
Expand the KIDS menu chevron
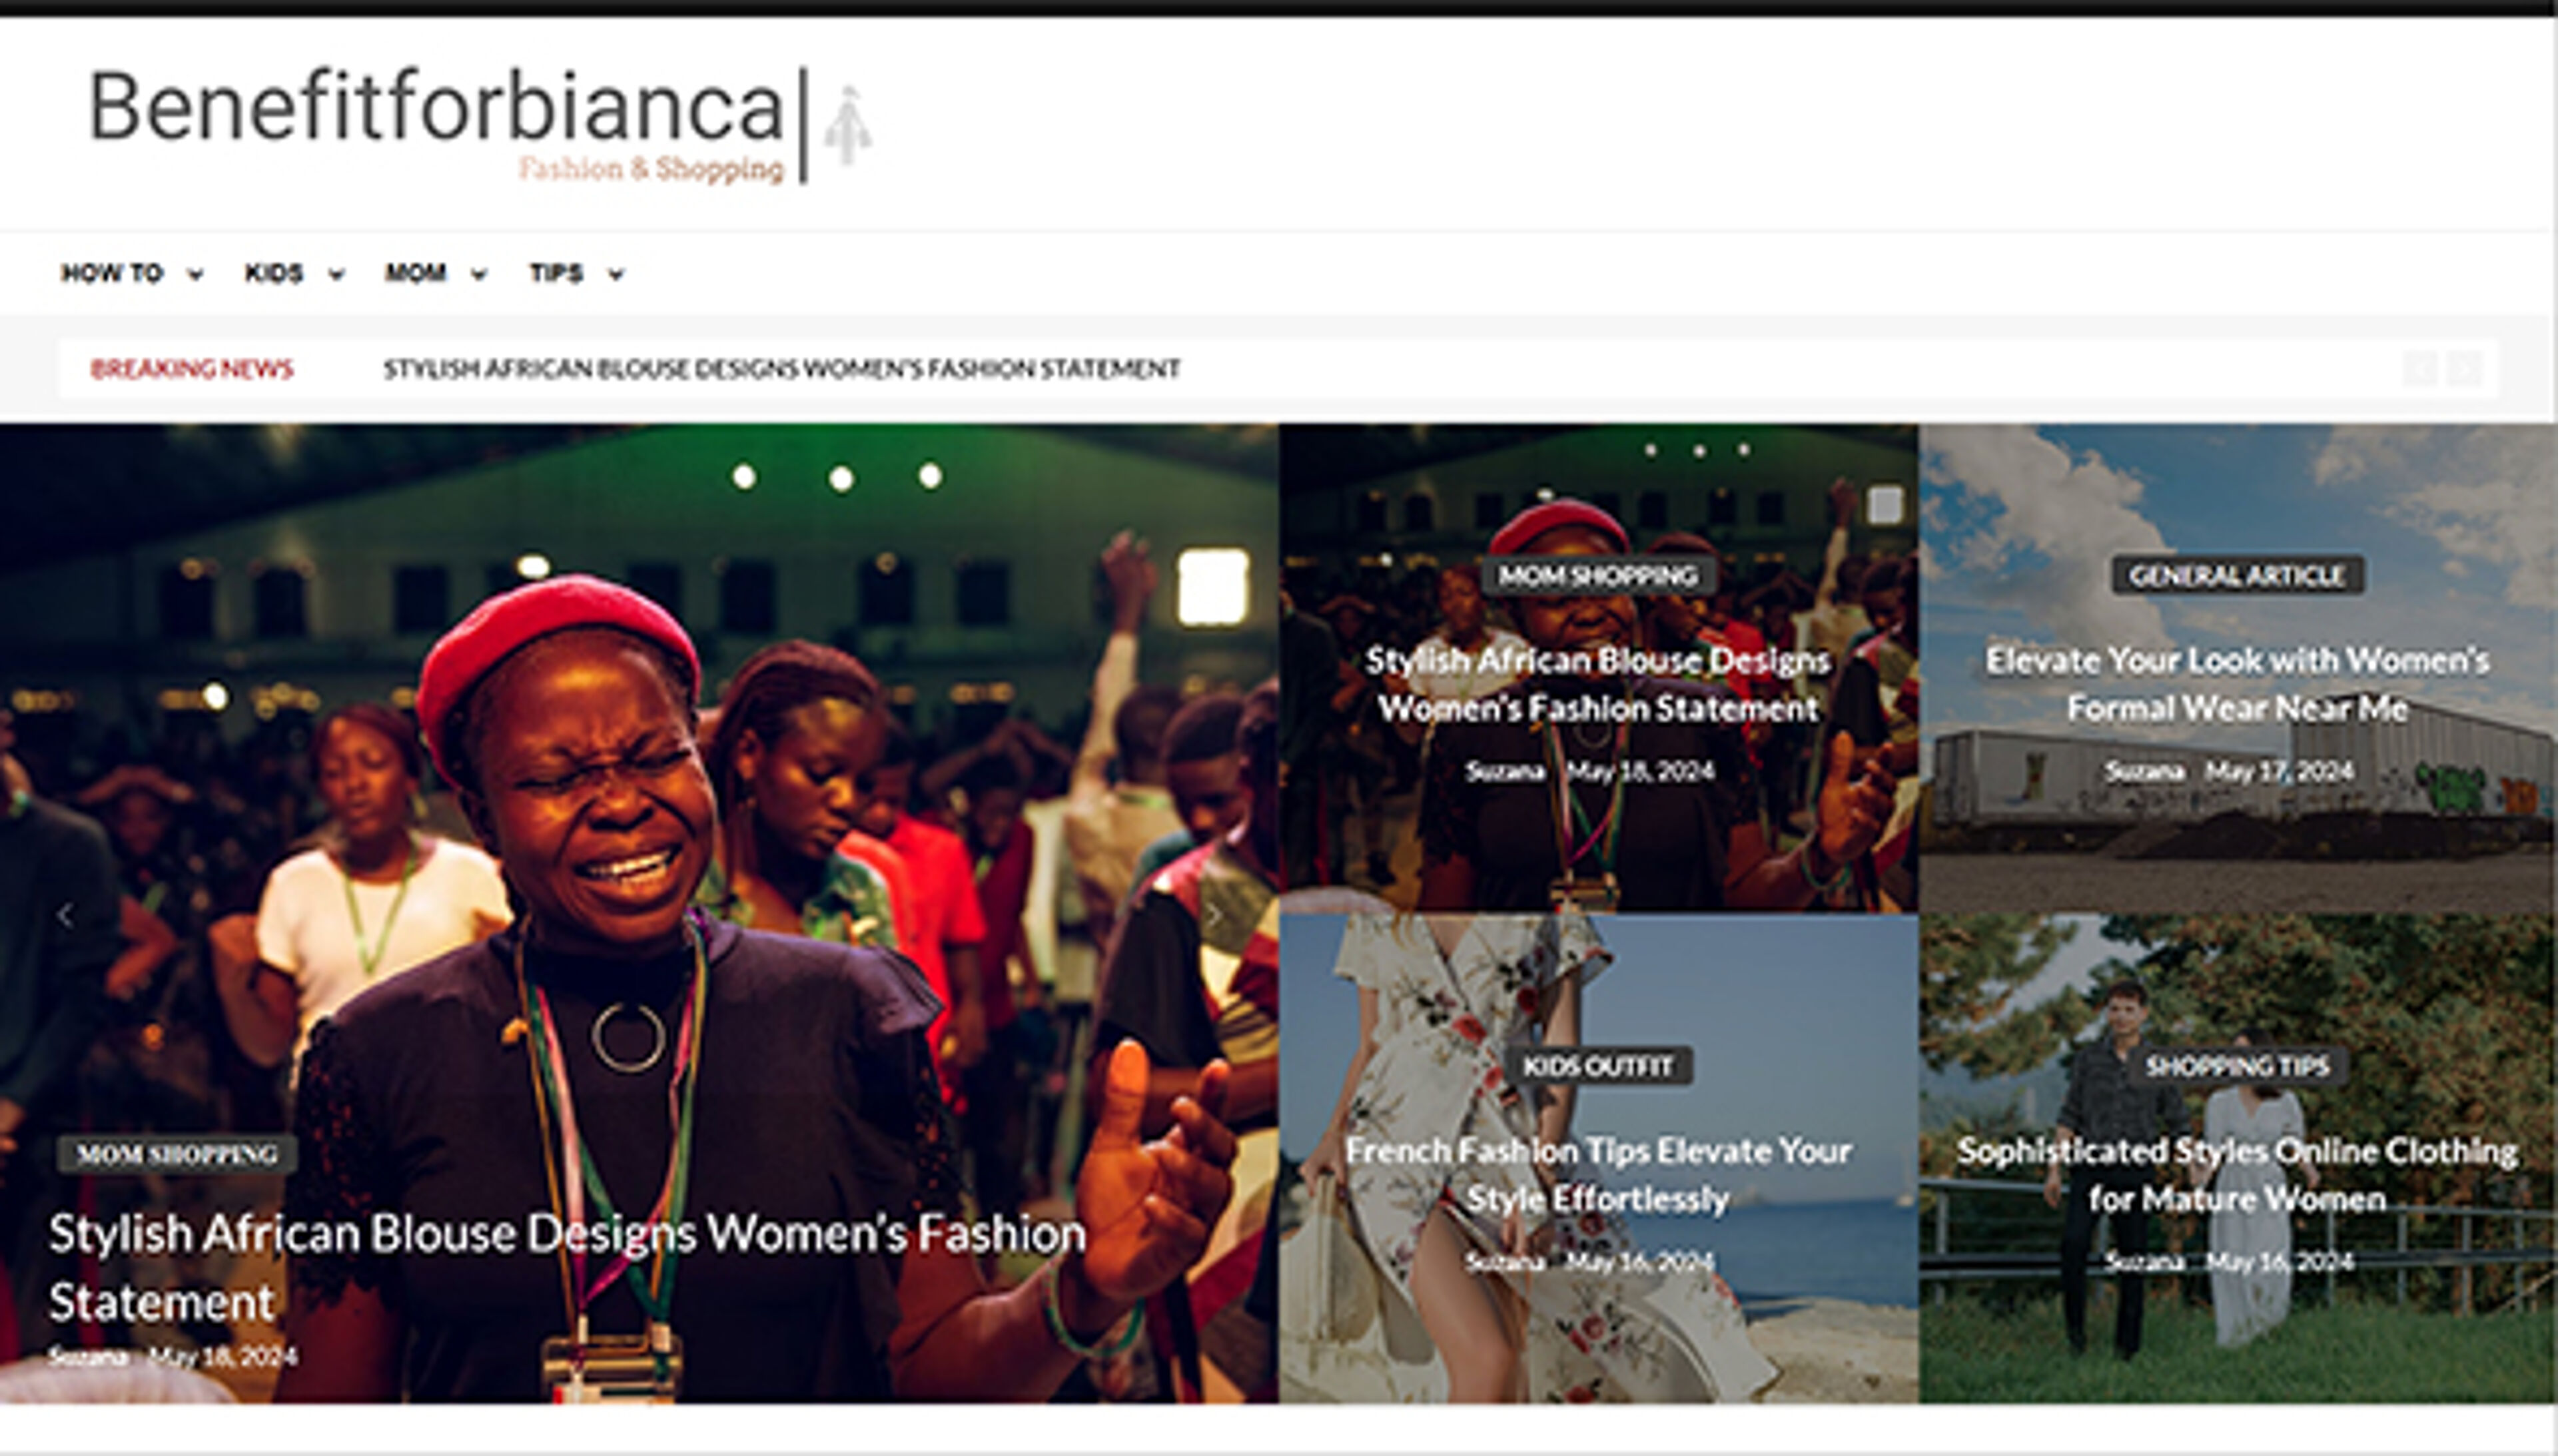[x=337, y=274]
